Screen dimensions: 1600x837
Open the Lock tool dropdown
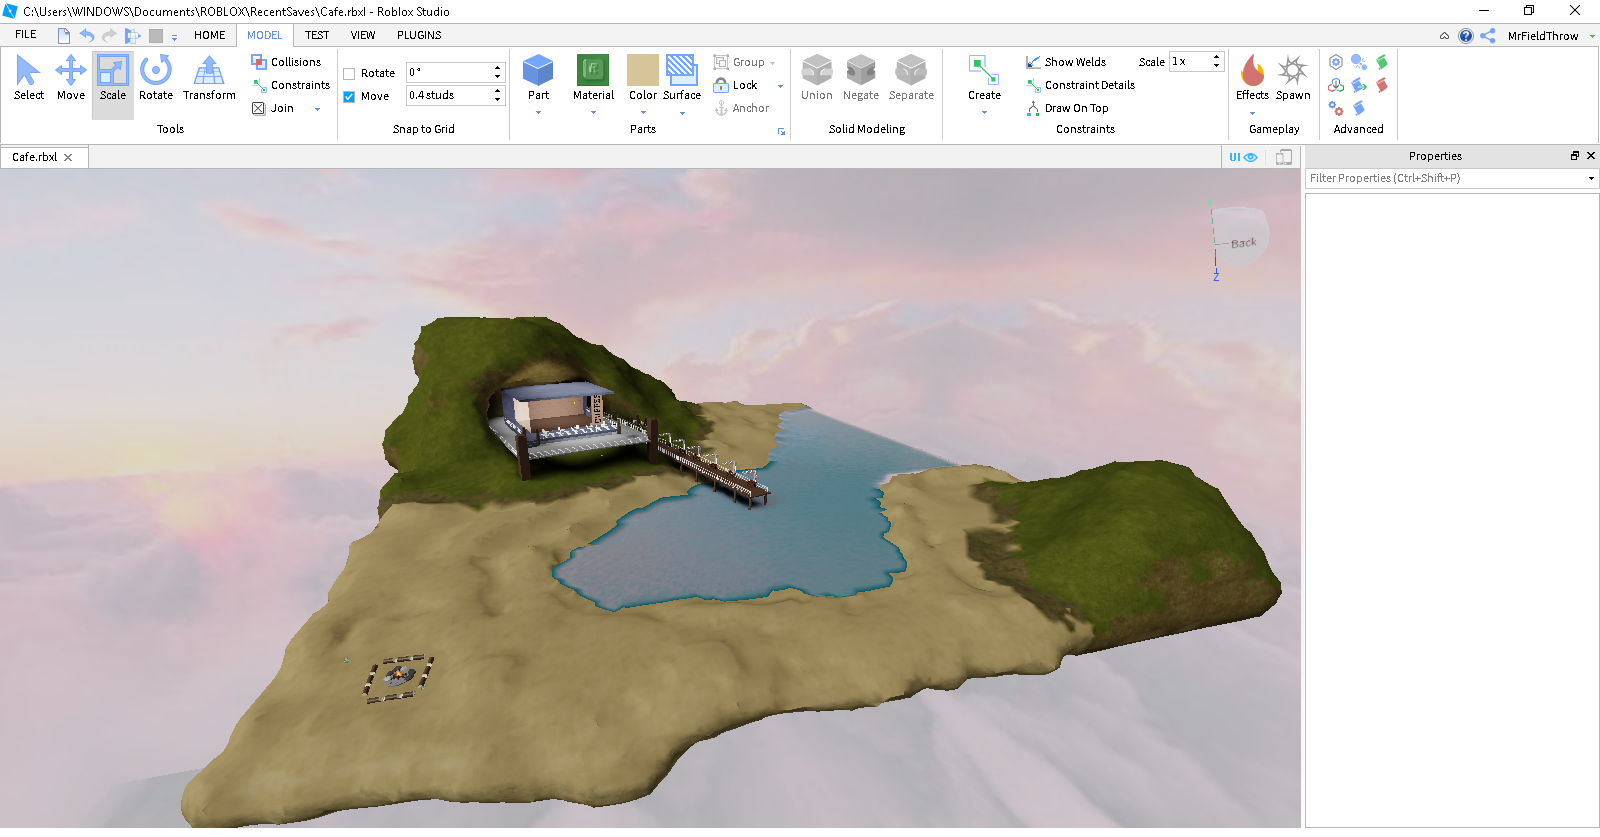click(x=780, y=86)
